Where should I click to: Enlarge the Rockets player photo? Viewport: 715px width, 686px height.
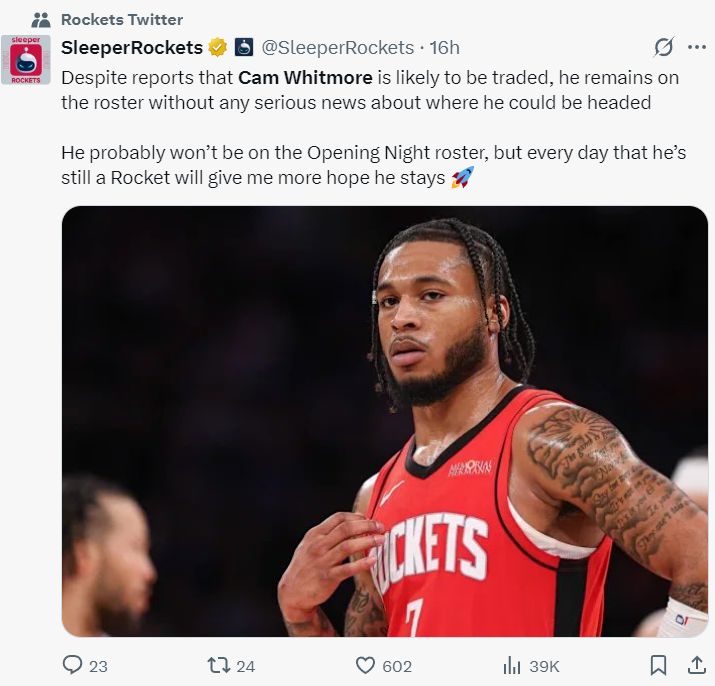[384, 421]
